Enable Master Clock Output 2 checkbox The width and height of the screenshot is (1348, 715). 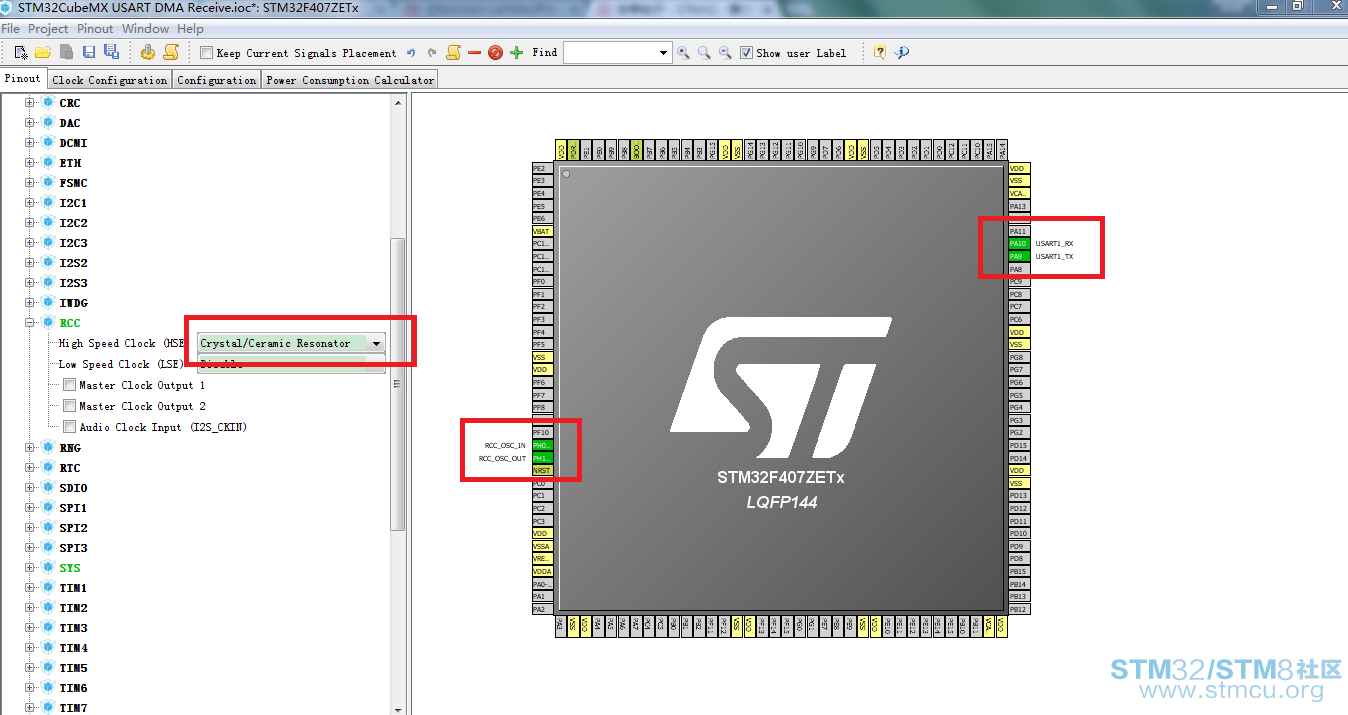(69, 406)
